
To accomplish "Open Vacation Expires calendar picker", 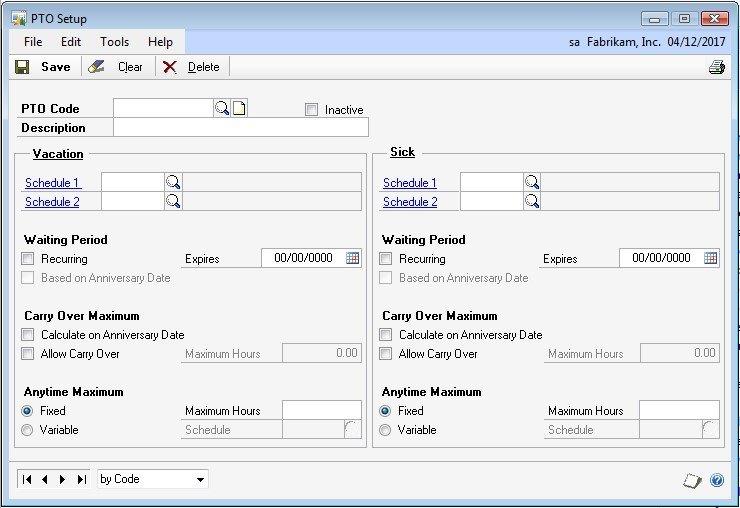I will pyautogui.click(x=353, y=258).
